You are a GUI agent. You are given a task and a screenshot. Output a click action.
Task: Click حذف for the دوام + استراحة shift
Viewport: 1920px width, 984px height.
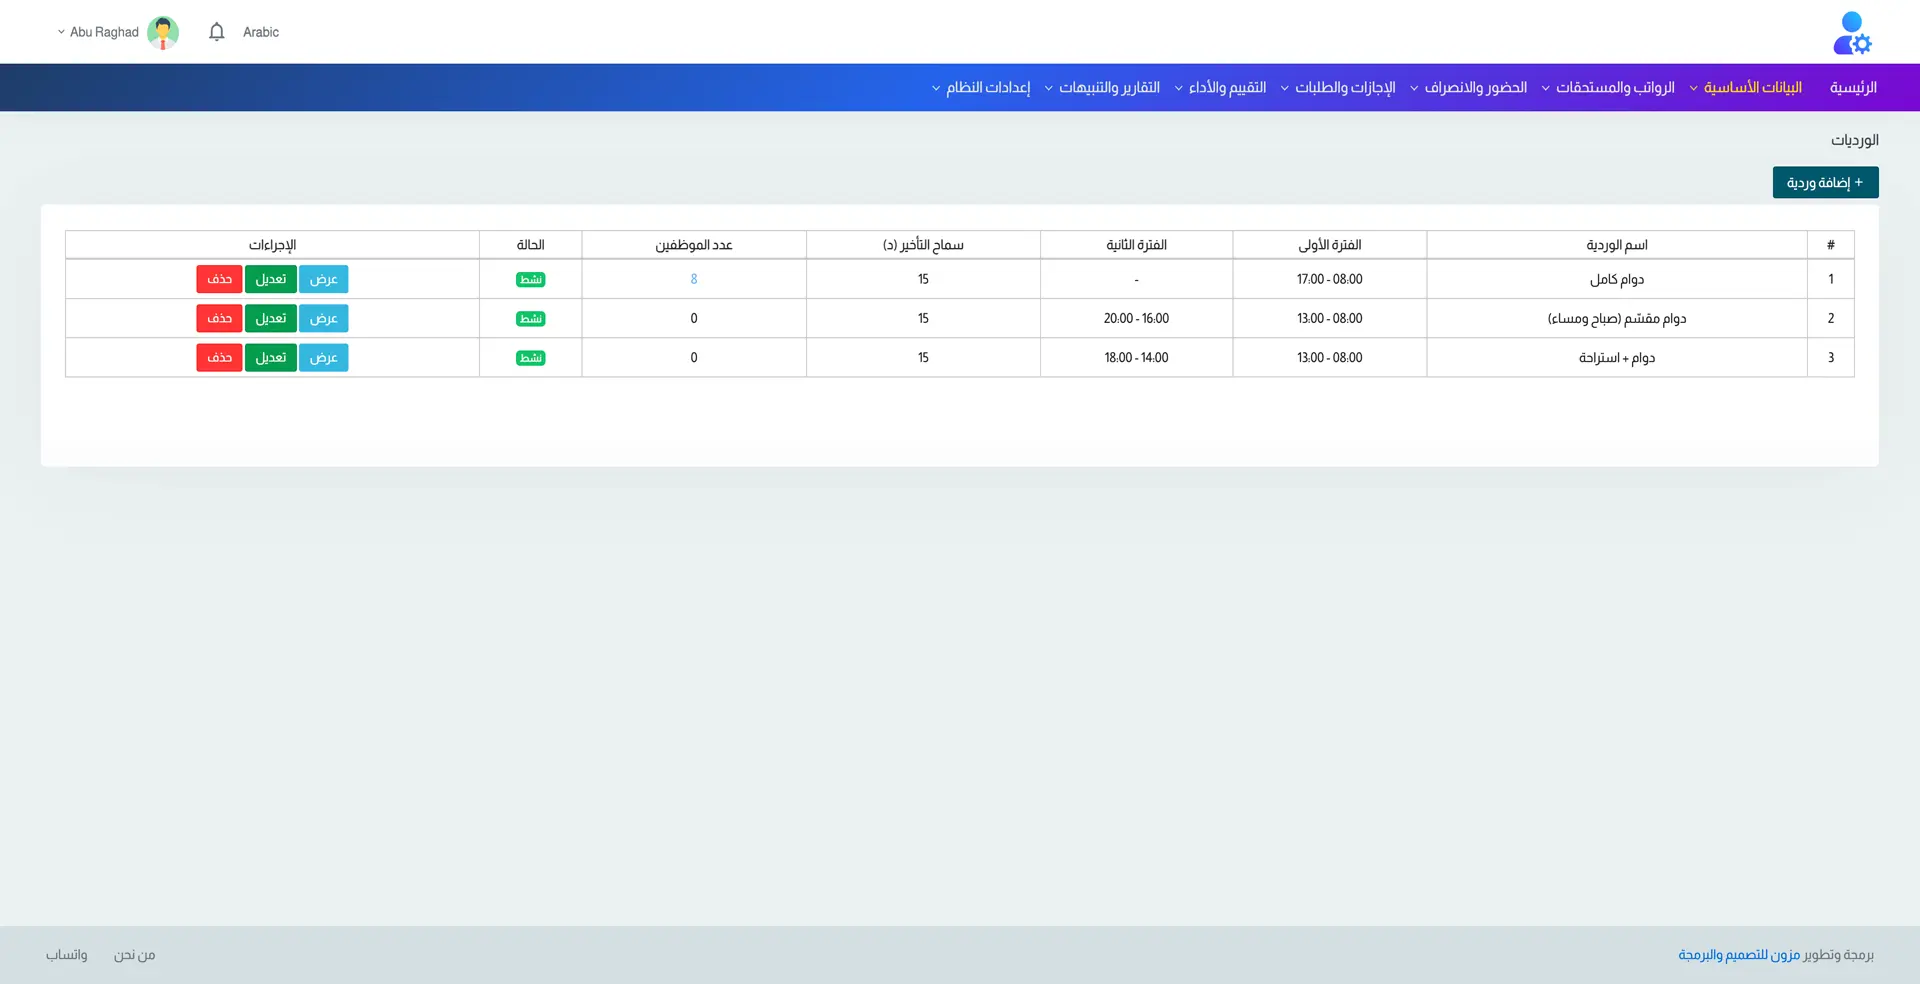219,358
